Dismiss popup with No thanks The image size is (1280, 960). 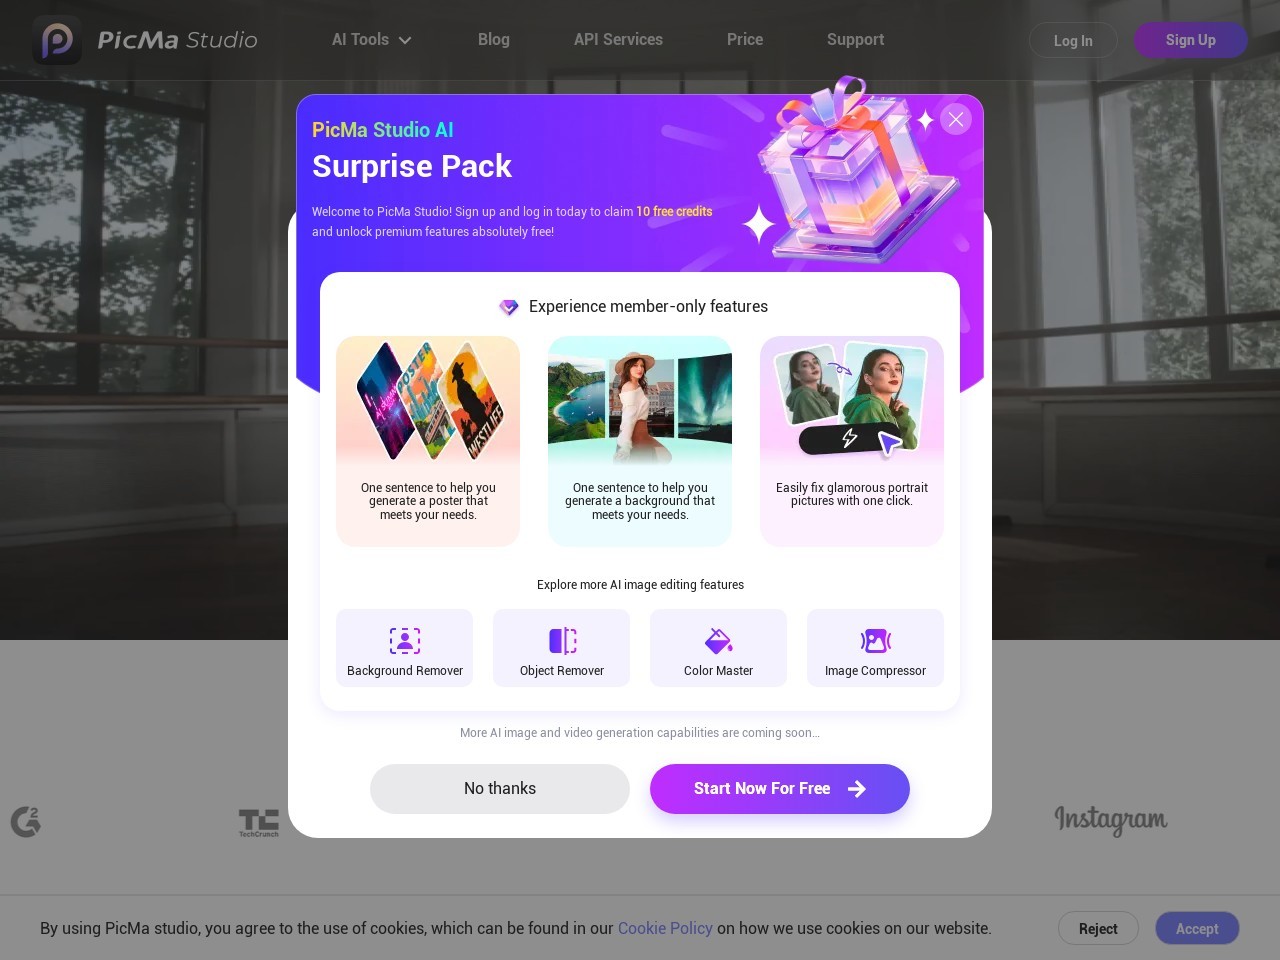500,789
